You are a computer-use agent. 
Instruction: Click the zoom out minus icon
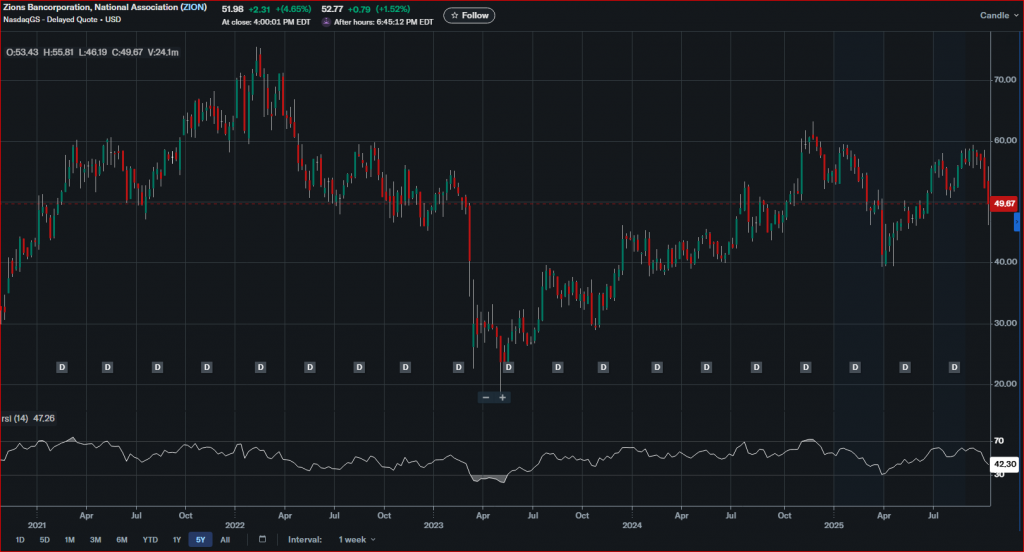[486, 397]
